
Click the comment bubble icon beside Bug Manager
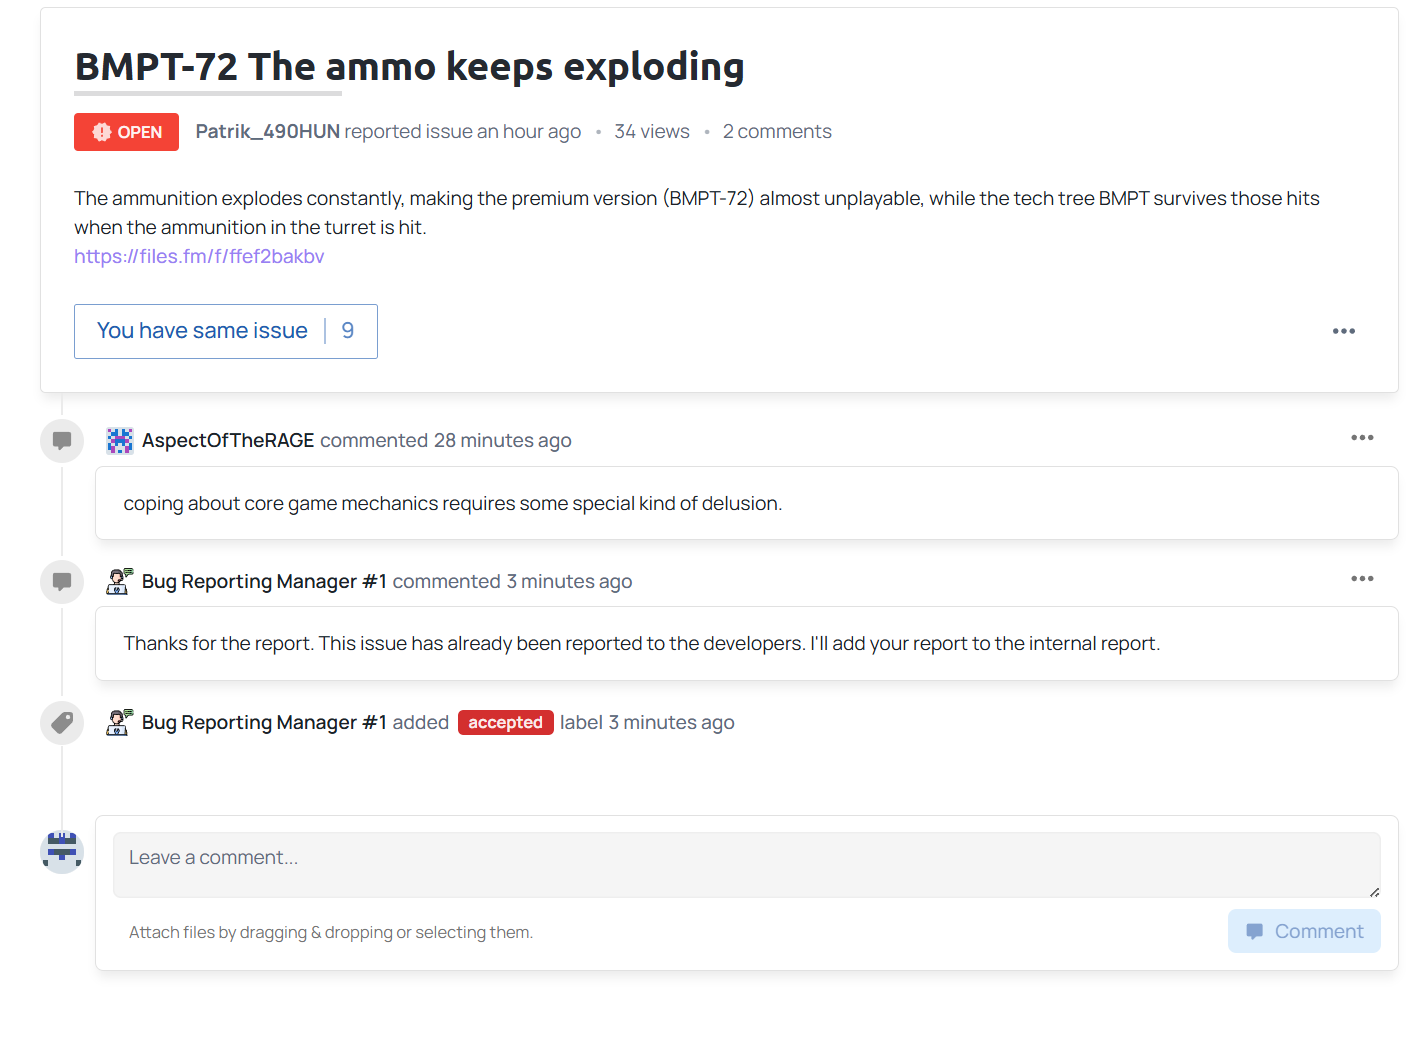[x=62, y=581]
